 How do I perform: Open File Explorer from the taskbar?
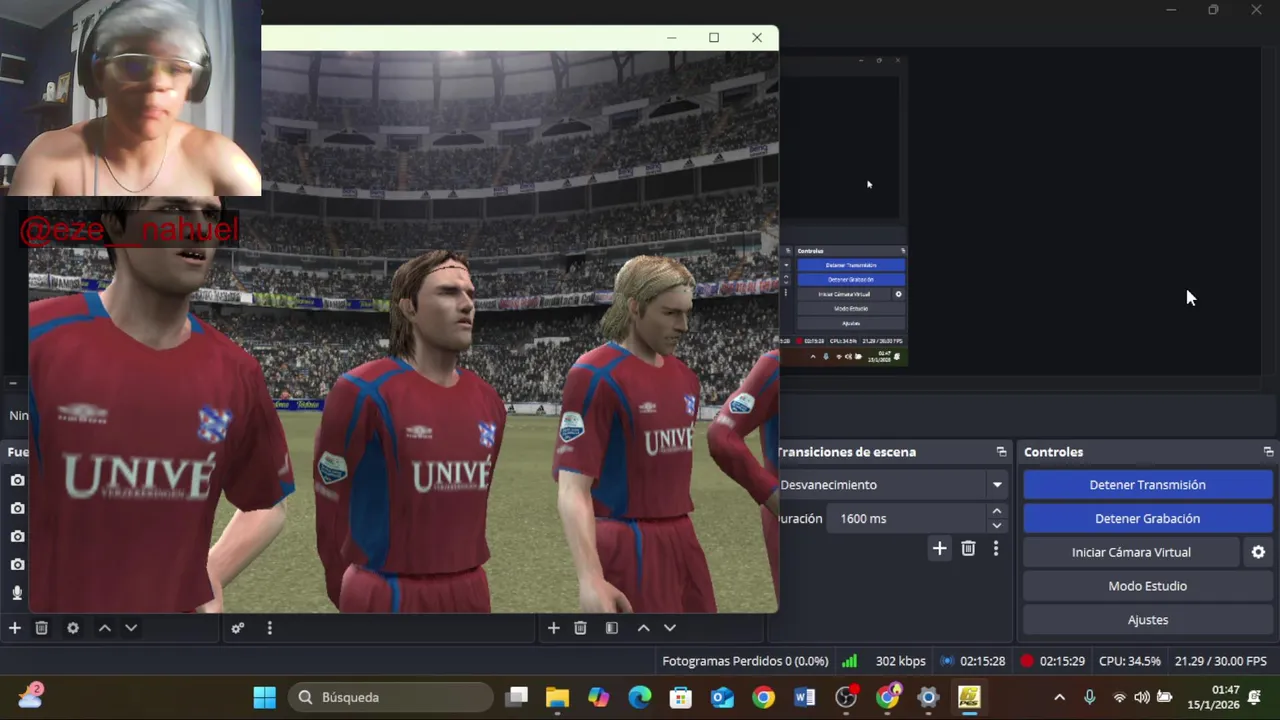pyautogui.click(x=557, y=697)
